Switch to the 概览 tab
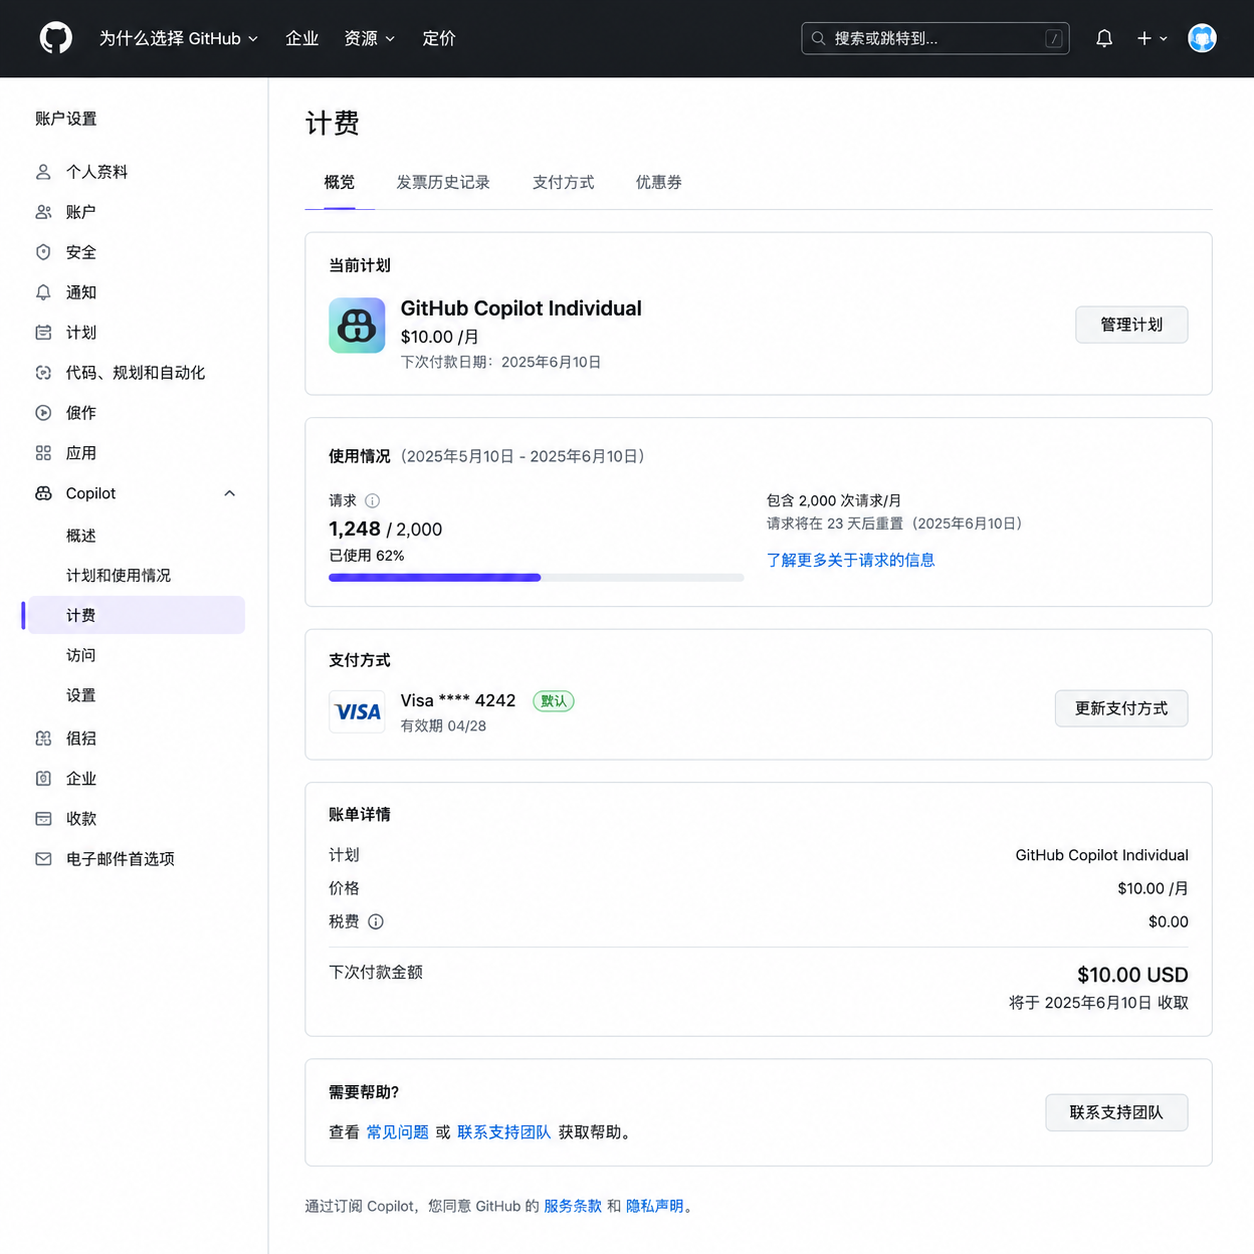Screen dimensions: 1254x1254 pos(339,182)
